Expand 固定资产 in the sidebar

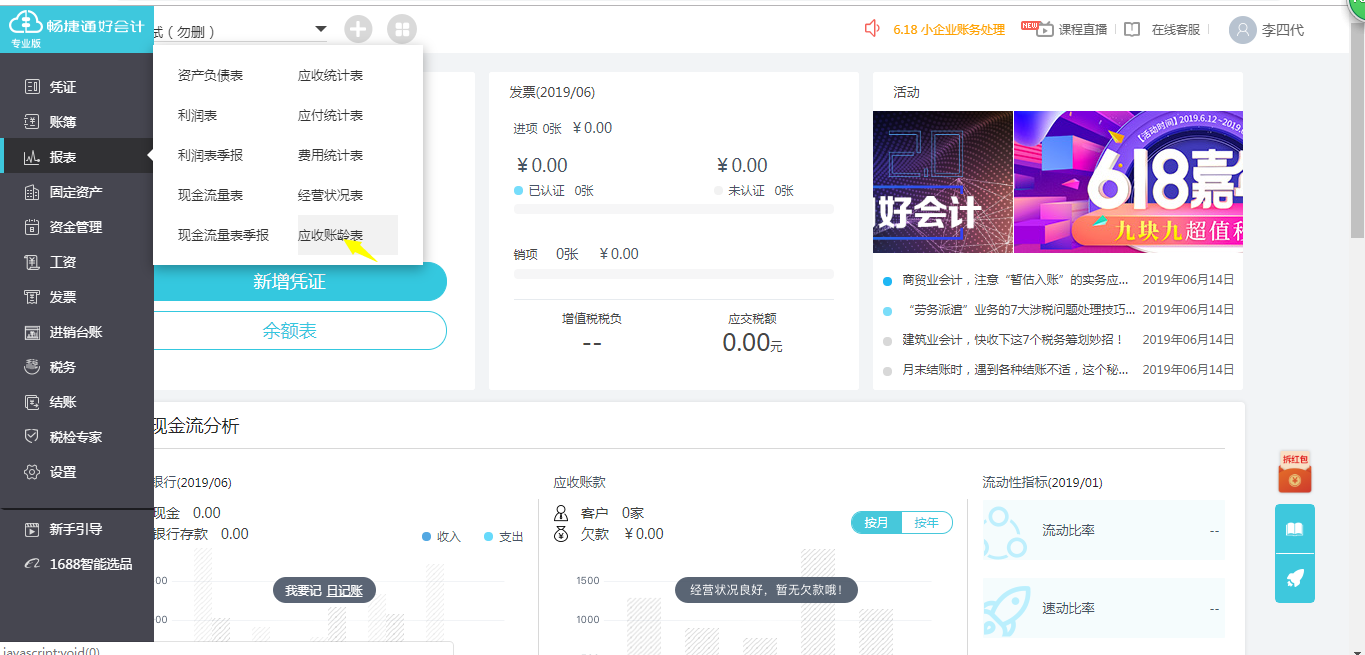[76, 192]
